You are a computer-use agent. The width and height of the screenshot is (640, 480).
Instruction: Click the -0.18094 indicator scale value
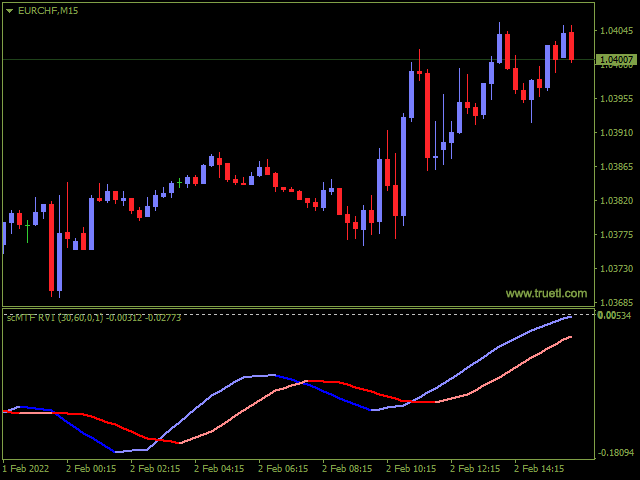coord(616,453)
